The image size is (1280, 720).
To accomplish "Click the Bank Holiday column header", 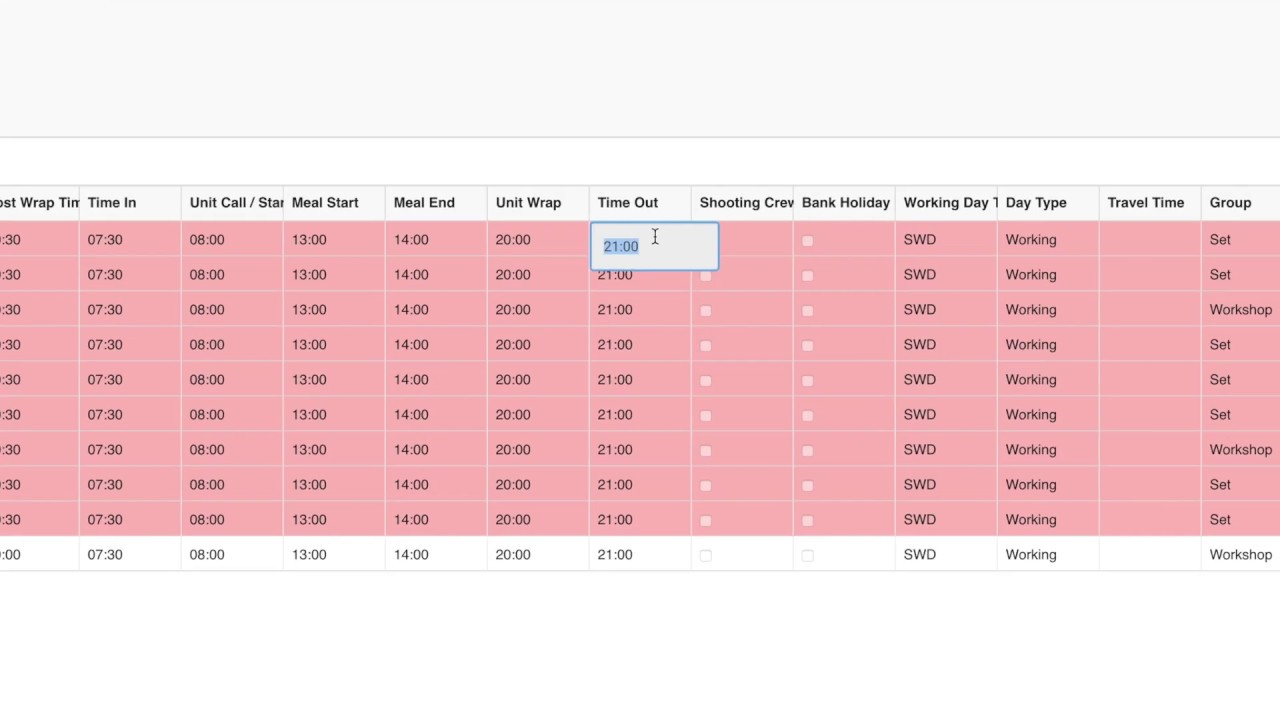I will [x=844, y=202].
